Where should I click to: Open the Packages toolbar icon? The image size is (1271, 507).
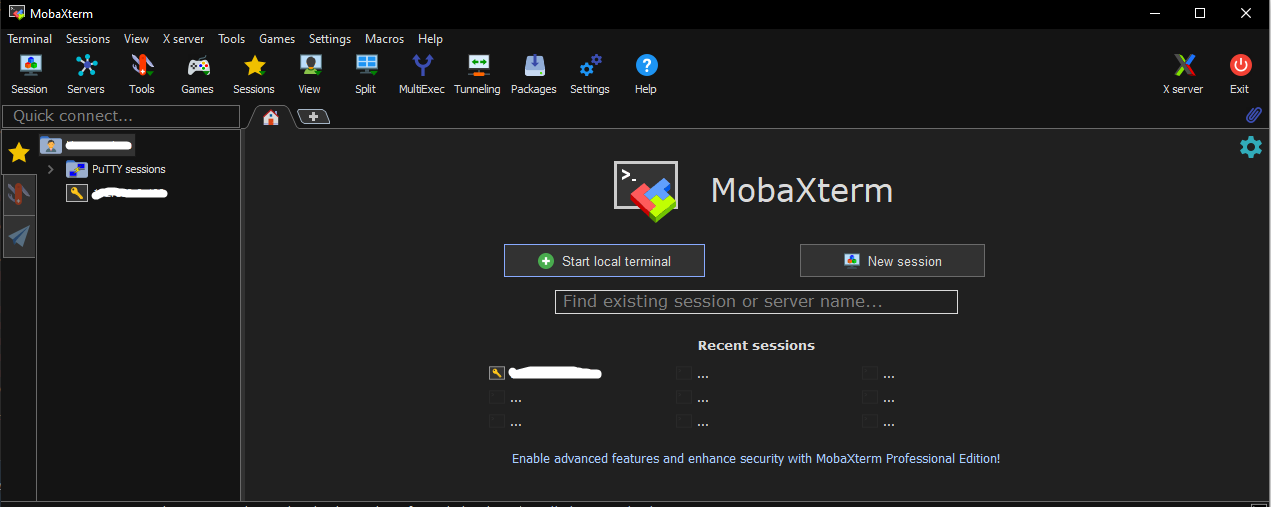(x=534, y=74)
